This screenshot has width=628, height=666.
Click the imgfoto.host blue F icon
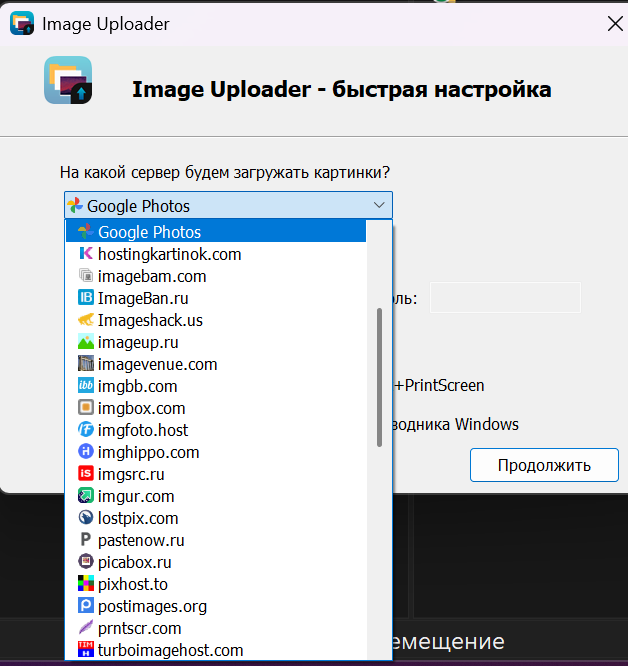click(85, 430)
